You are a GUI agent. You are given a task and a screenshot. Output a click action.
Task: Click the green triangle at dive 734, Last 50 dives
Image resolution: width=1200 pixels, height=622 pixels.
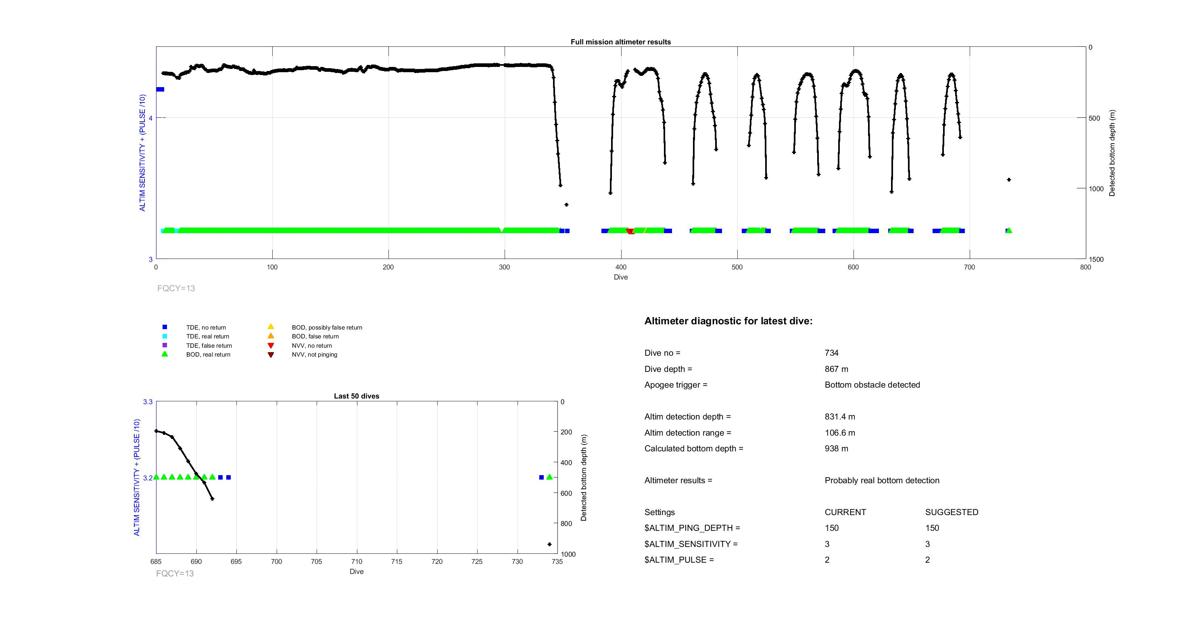click(549, 477)
